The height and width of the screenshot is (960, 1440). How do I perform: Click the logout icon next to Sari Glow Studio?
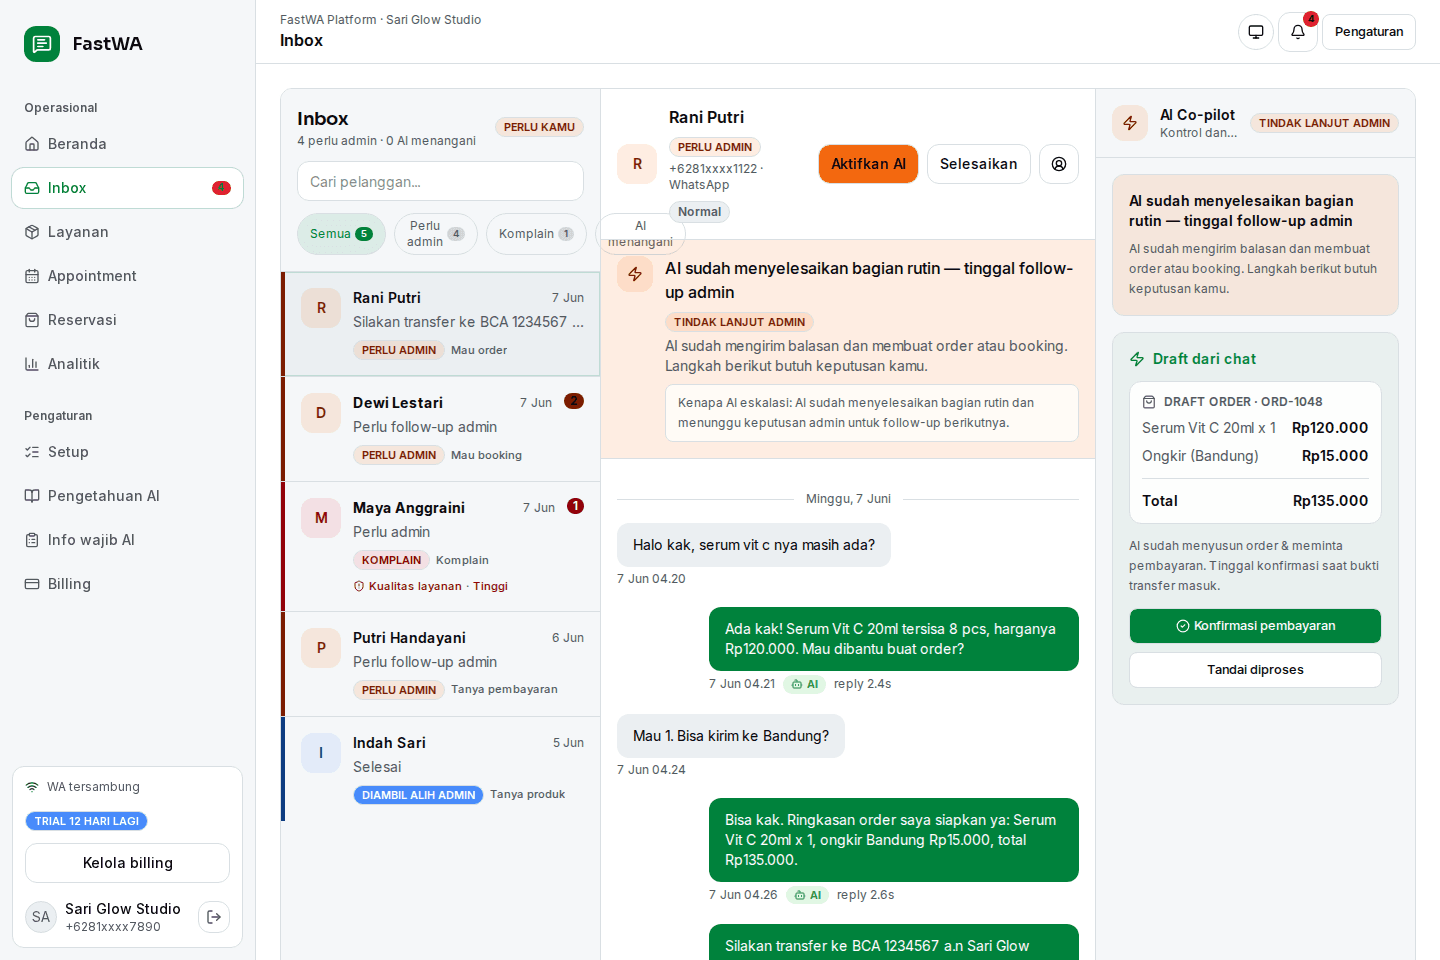(214, 917)
